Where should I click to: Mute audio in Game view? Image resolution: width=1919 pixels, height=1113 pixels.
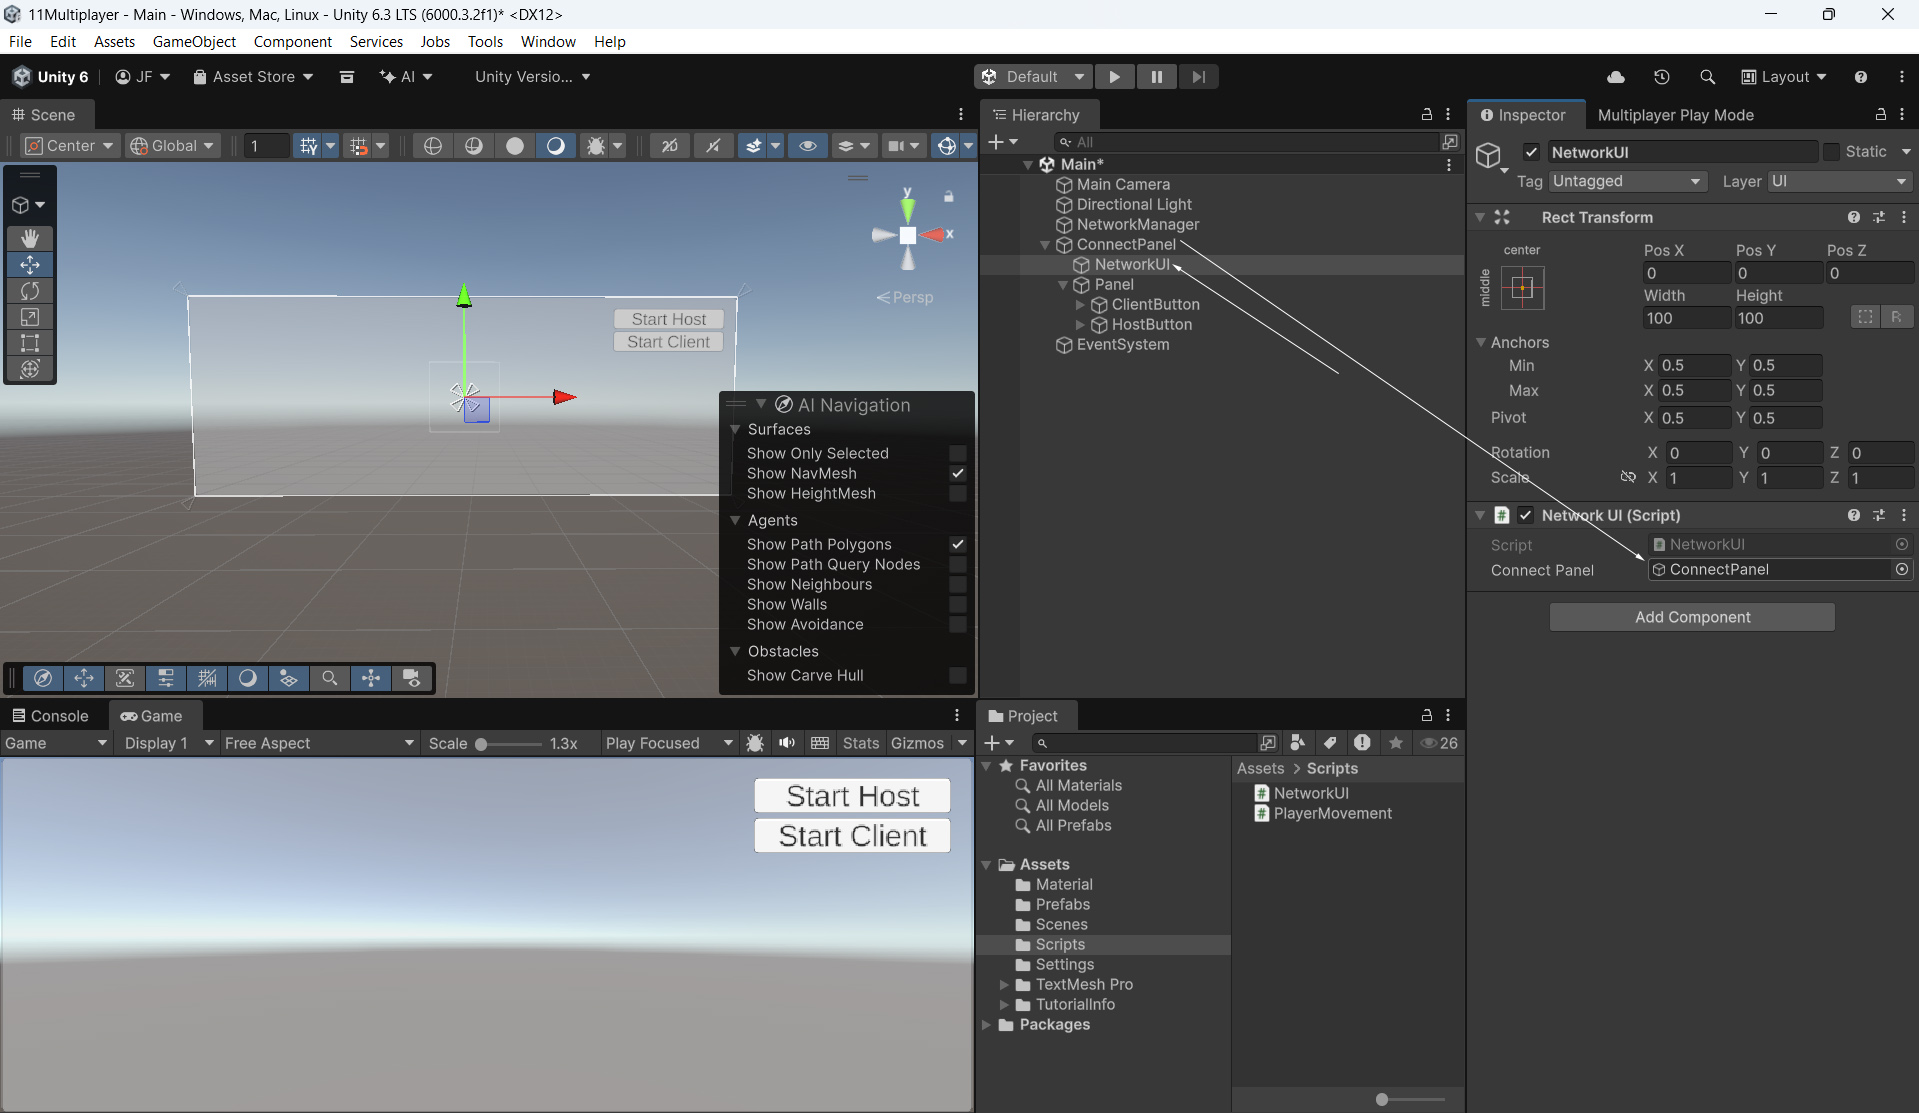(787, 743)
